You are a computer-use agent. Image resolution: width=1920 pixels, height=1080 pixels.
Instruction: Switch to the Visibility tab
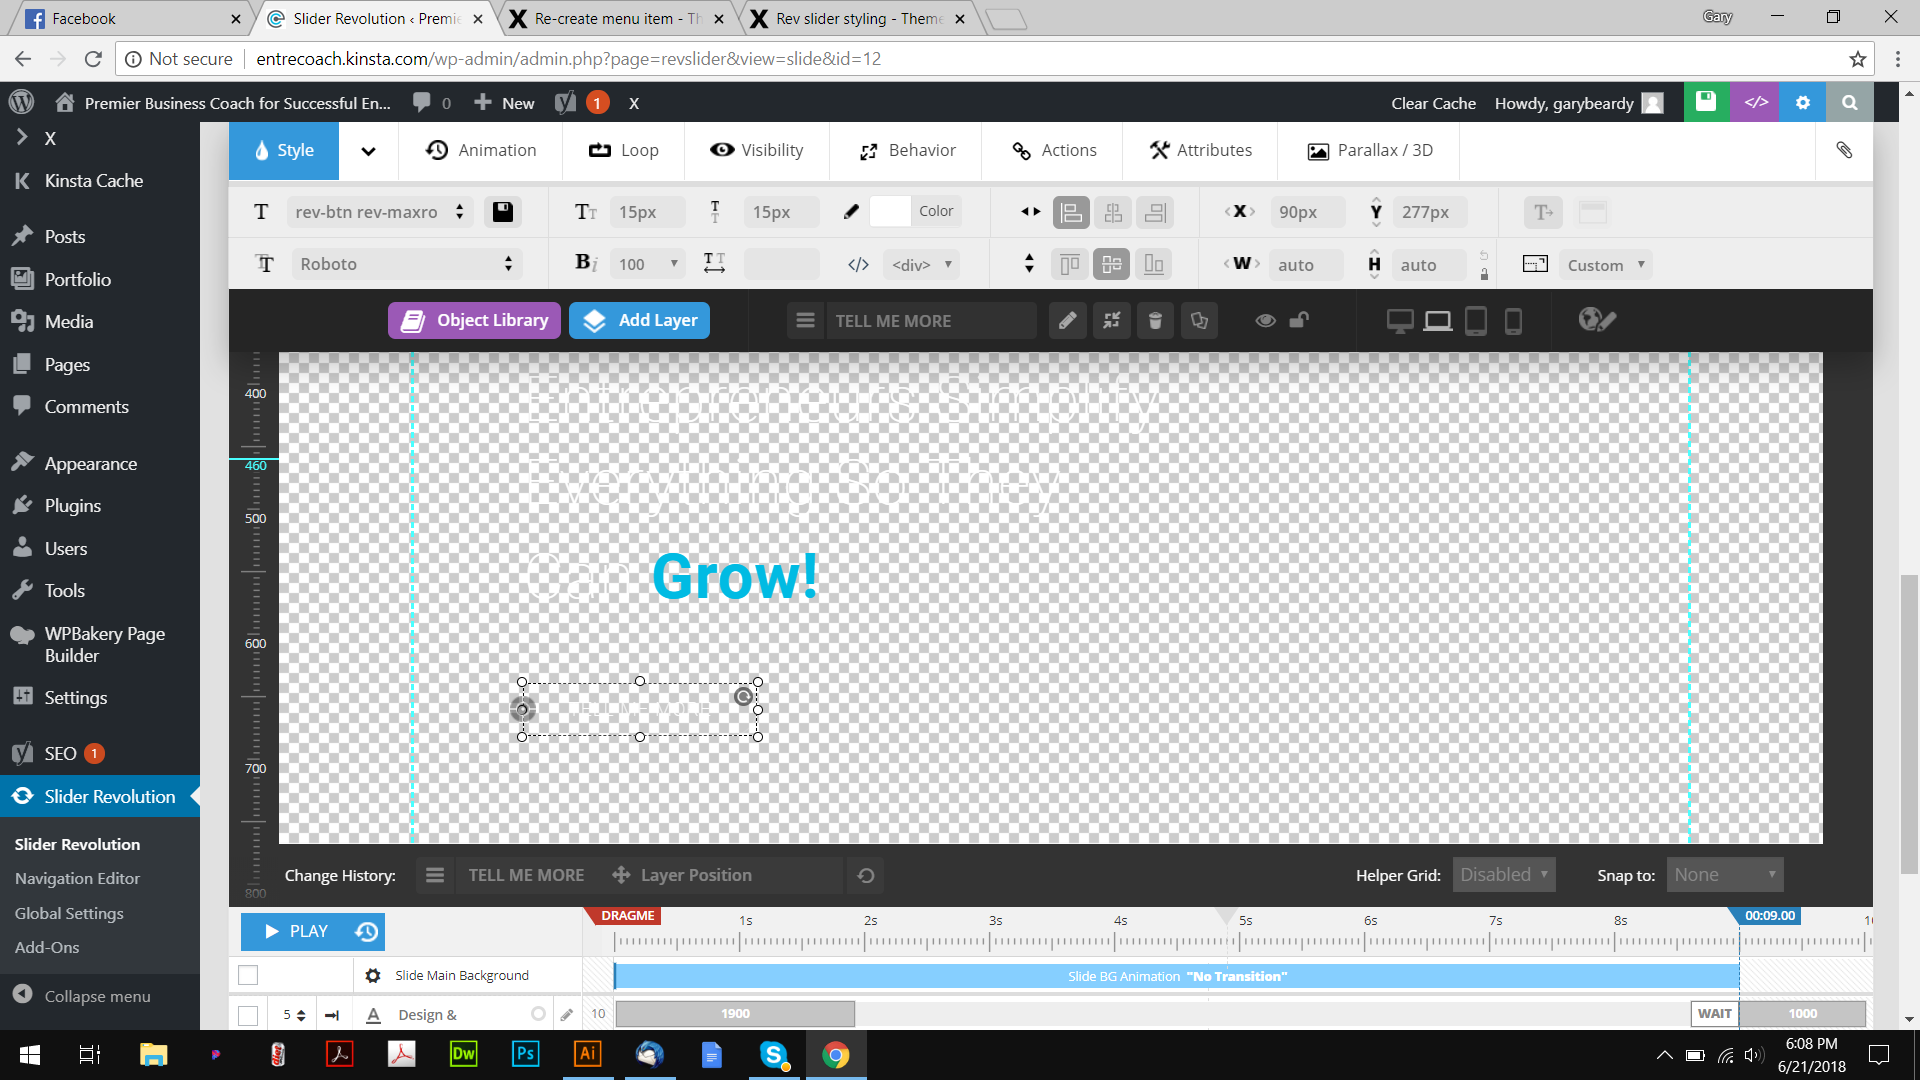click(x=756, y=150)
